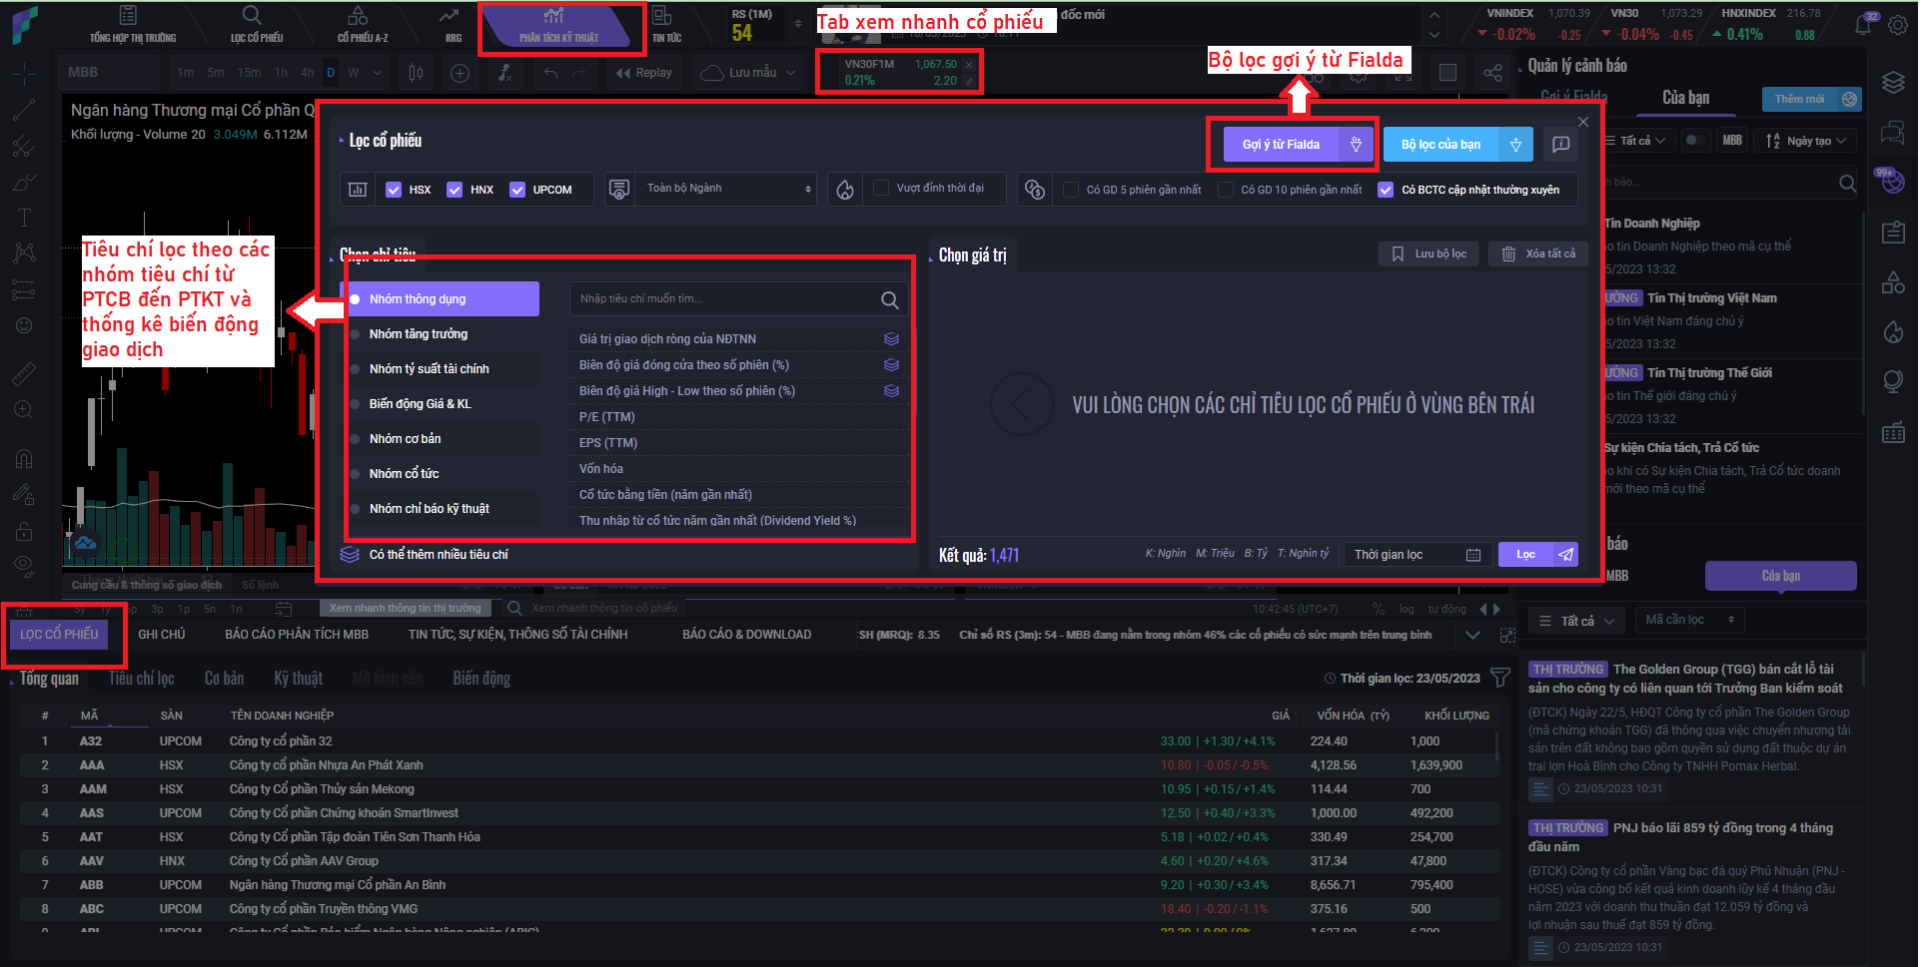Click the notification bell icon

[1863, 25]
